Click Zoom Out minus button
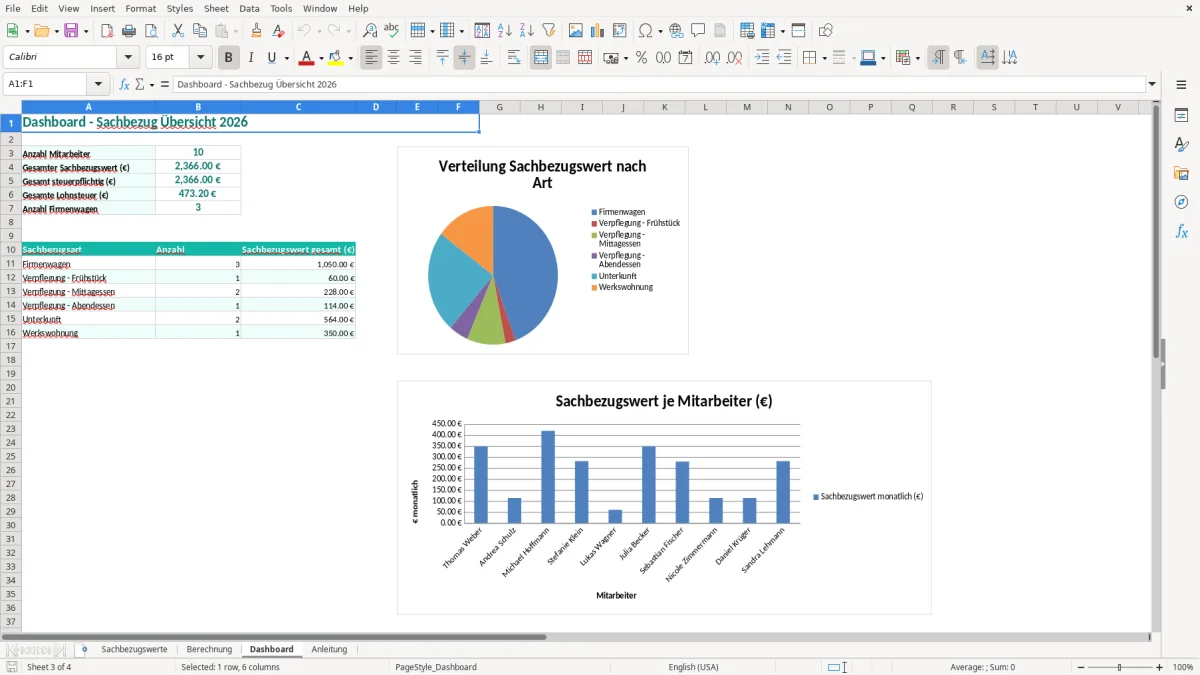The image size is (1200, 675). pos(1081,667)
